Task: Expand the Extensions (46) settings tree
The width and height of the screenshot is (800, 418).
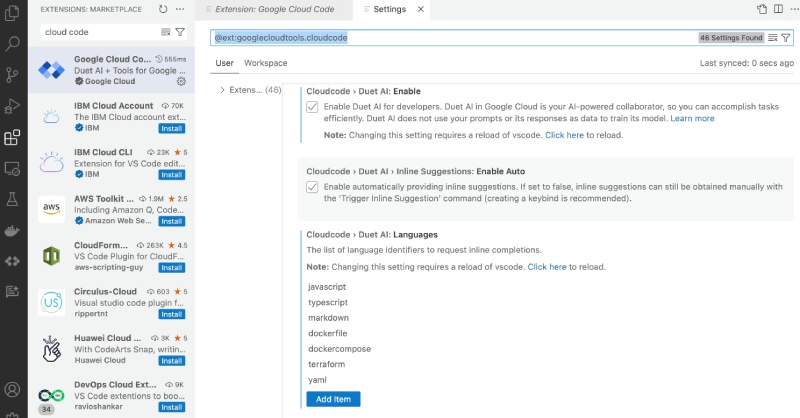Action: click(x=222, y=90)
